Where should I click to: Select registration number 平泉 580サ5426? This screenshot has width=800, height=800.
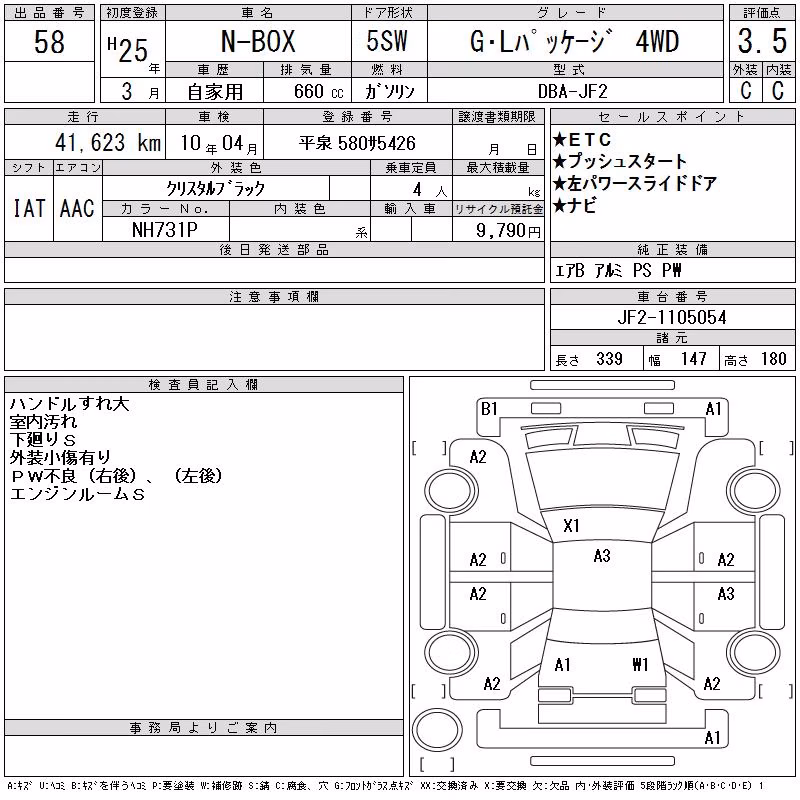point(357,143)
